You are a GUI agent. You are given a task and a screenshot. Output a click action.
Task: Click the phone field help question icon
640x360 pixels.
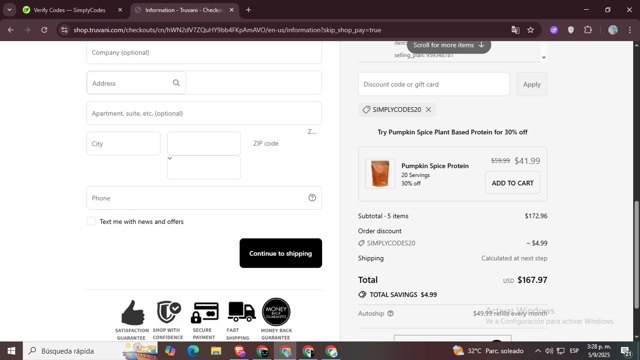click(x=312, y=198)
